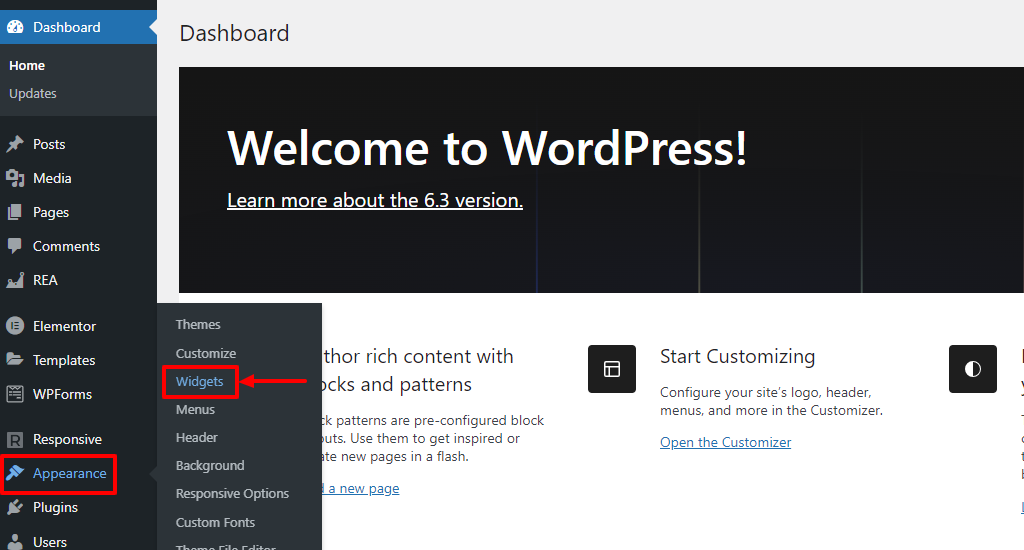Click the WPForms icon
This screenshot has height=550, width=1024.
(15, 394)
